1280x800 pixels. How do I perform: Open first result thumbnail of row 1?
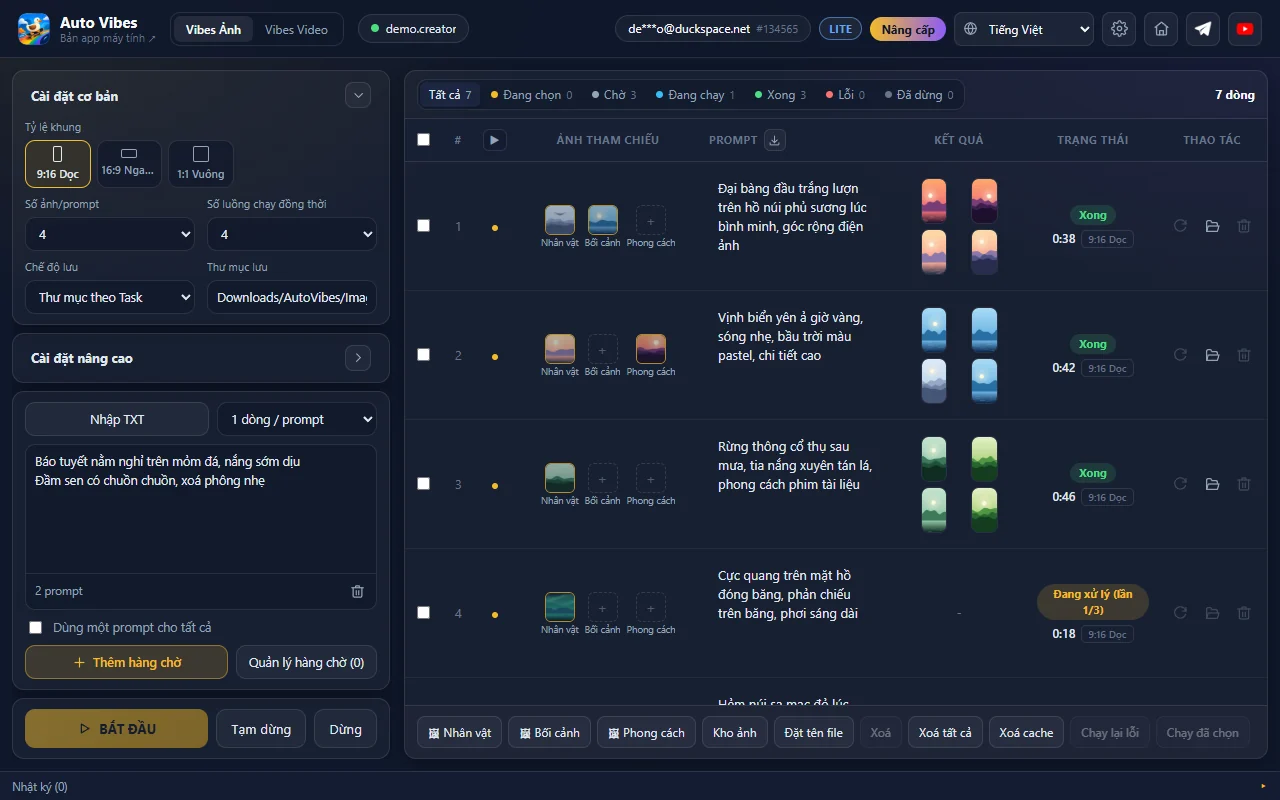click(934, 201)
